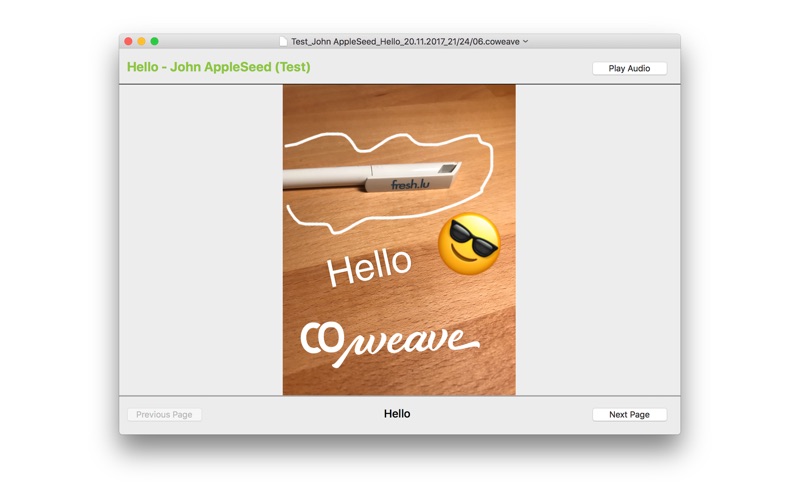Click the green Hello - John AppleSeed heading
Image resolution: width=800 pixels, height=500 pixels.
click(x=218, y=67)
